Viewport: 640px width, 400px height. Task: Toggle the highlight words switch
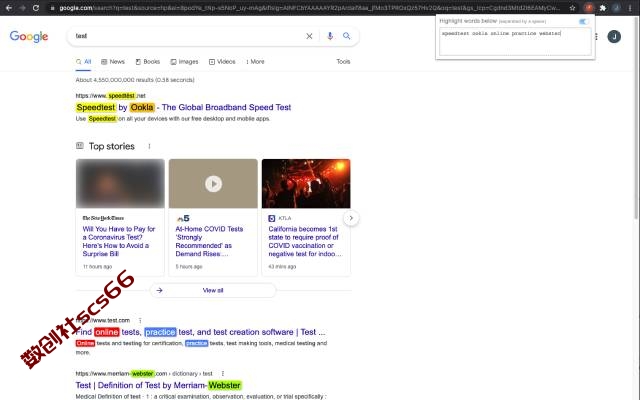tap(583, 21)
